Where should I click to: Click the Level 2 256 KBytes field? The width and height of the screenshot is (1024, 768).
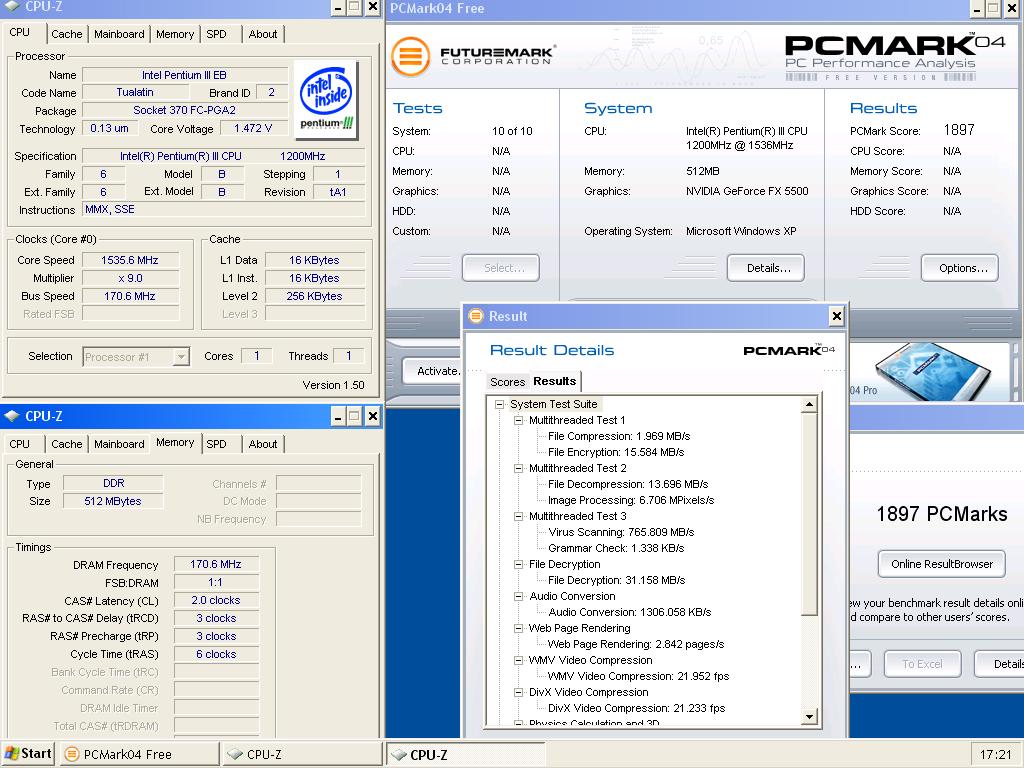(315, 296)
